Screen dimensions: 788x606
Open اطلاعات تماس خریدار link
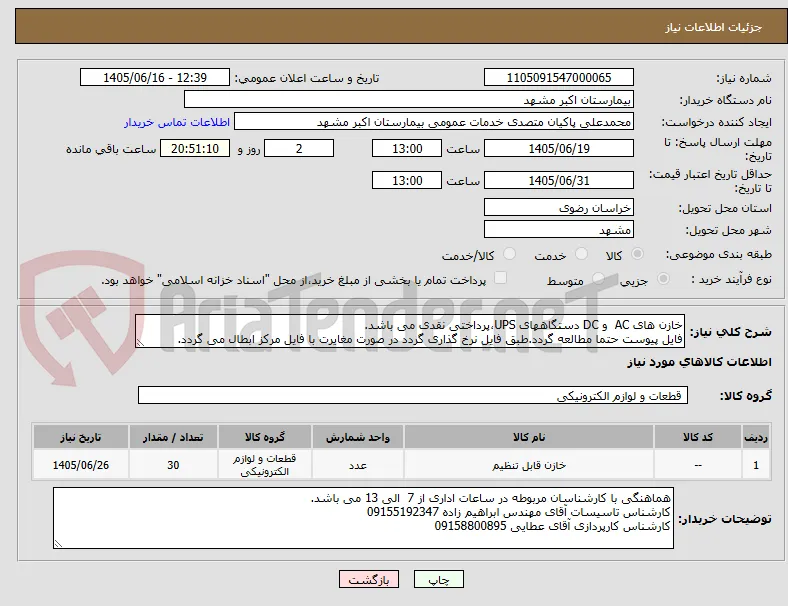pos(177,122)
